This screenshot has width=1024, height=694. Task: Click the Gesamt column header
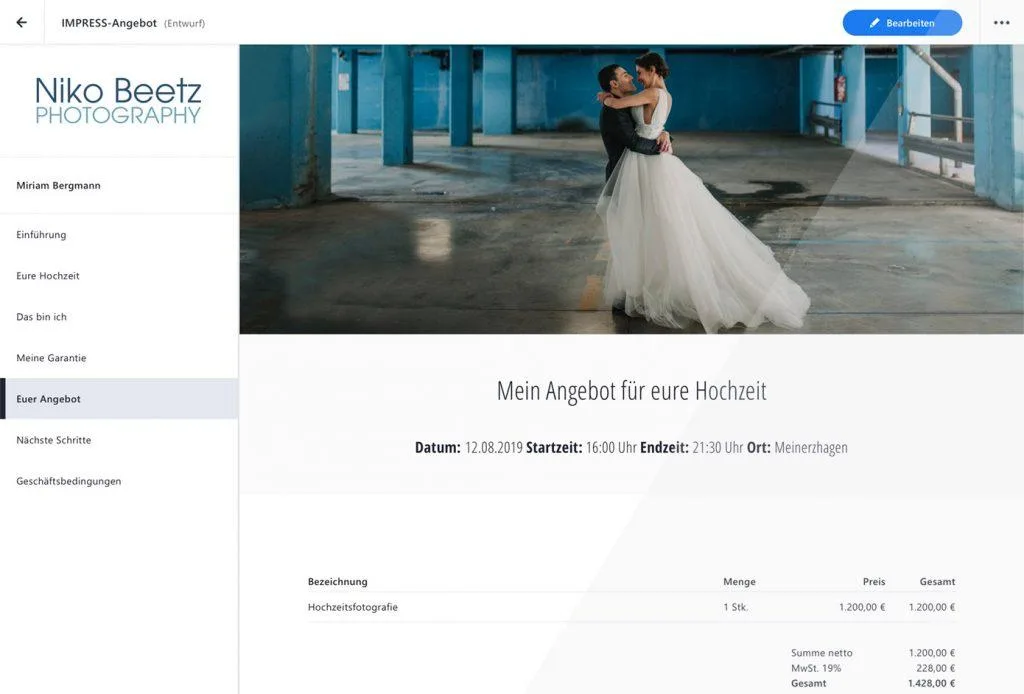(x=937, y=582)
